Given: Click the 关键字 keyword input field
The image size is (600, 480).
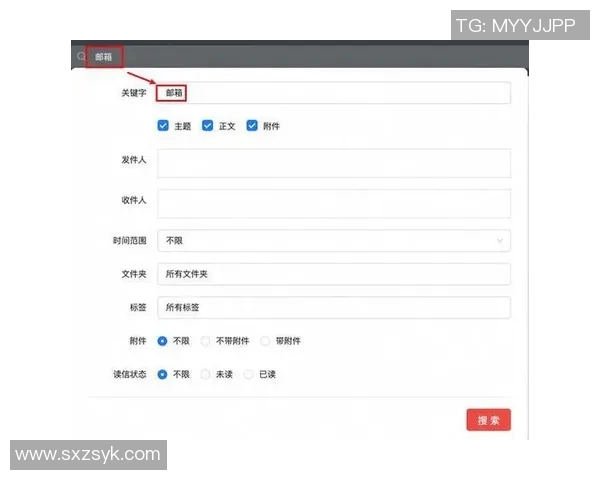Looking at the screenshot, I should (x=333, y=93).
